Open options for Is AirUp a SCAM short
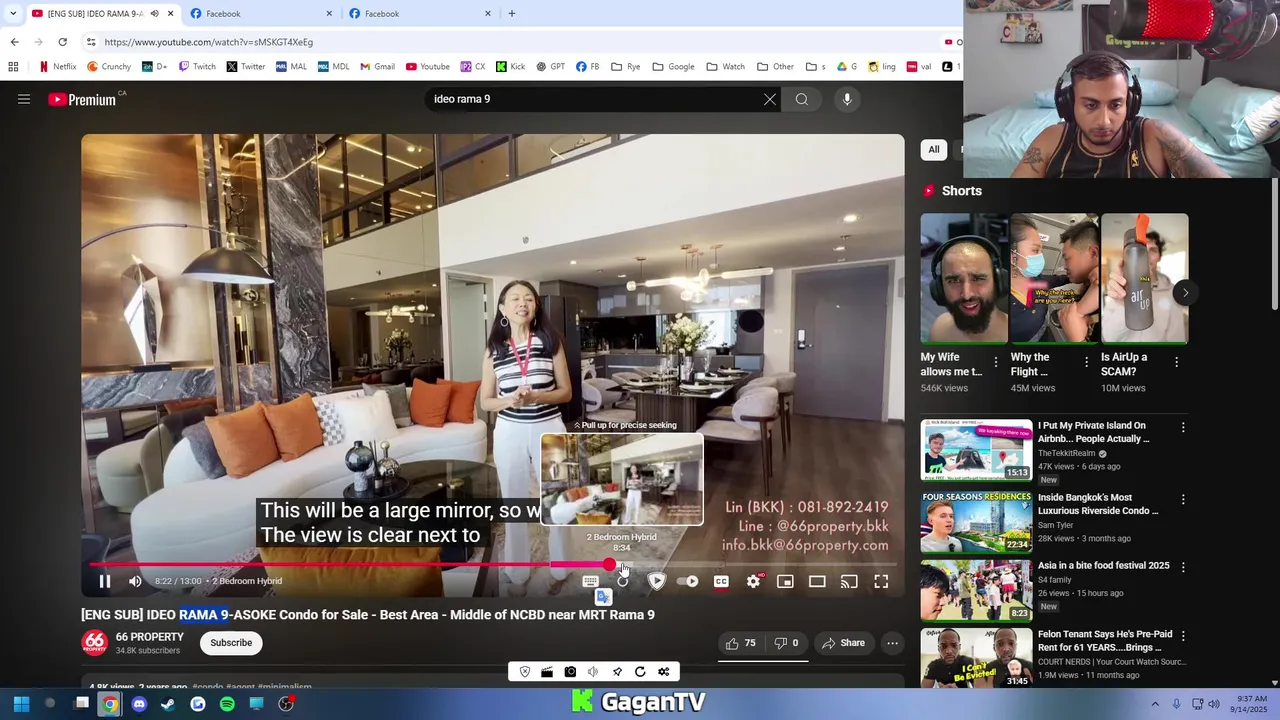This screenshot has width=1280, height=720. pyautogui.click(x=1176, y=362)
